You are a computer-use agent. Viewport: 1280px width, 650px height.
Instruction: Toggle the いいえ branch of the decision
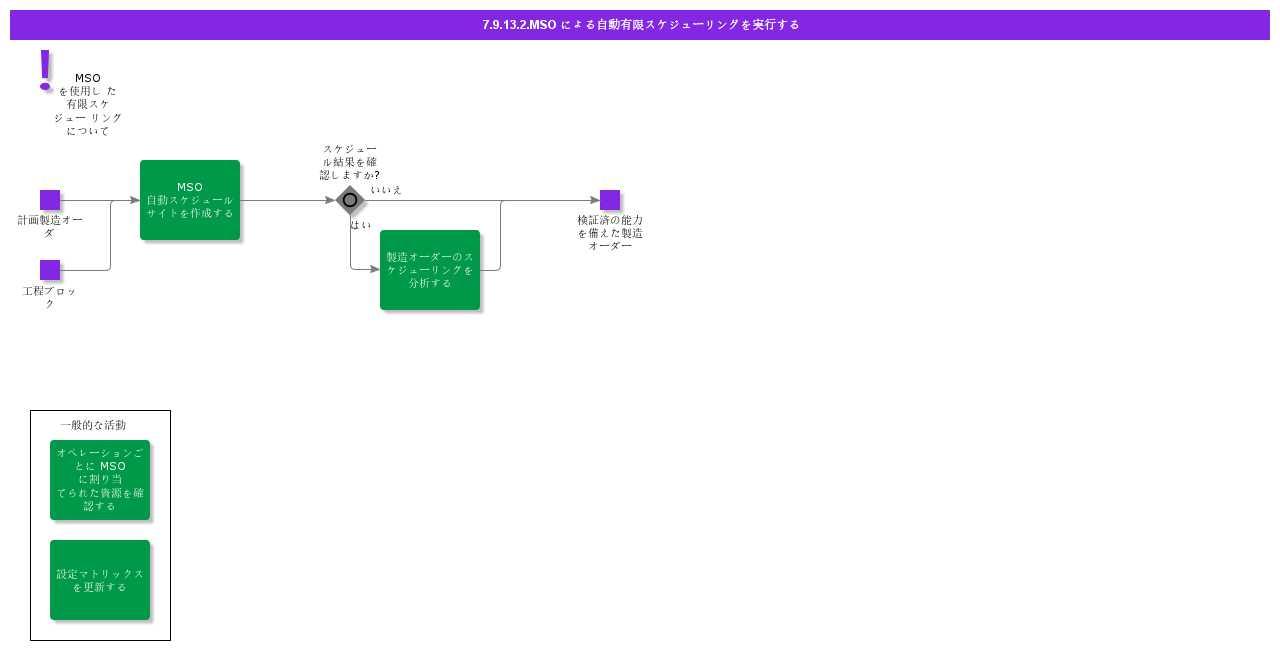tap(385, 188)
